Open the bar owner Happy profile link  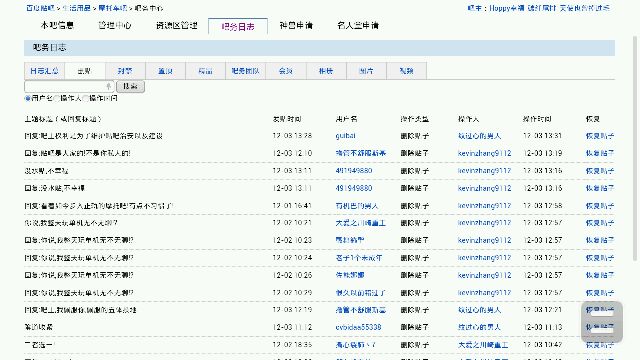pyautogui.click(x=507, y=8)
